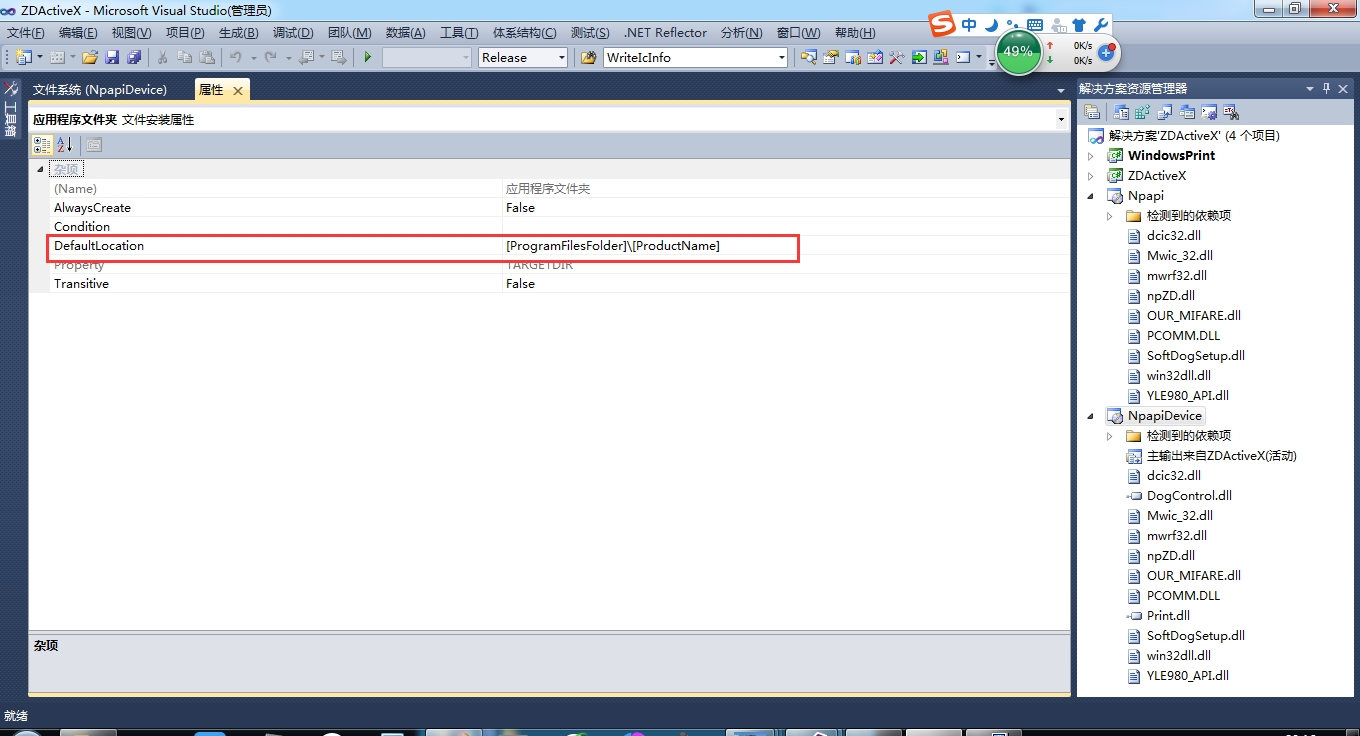This screenshot has width=1360, height=736.
Task: Switch property grid to Categorized view
Action: [42, 145]
